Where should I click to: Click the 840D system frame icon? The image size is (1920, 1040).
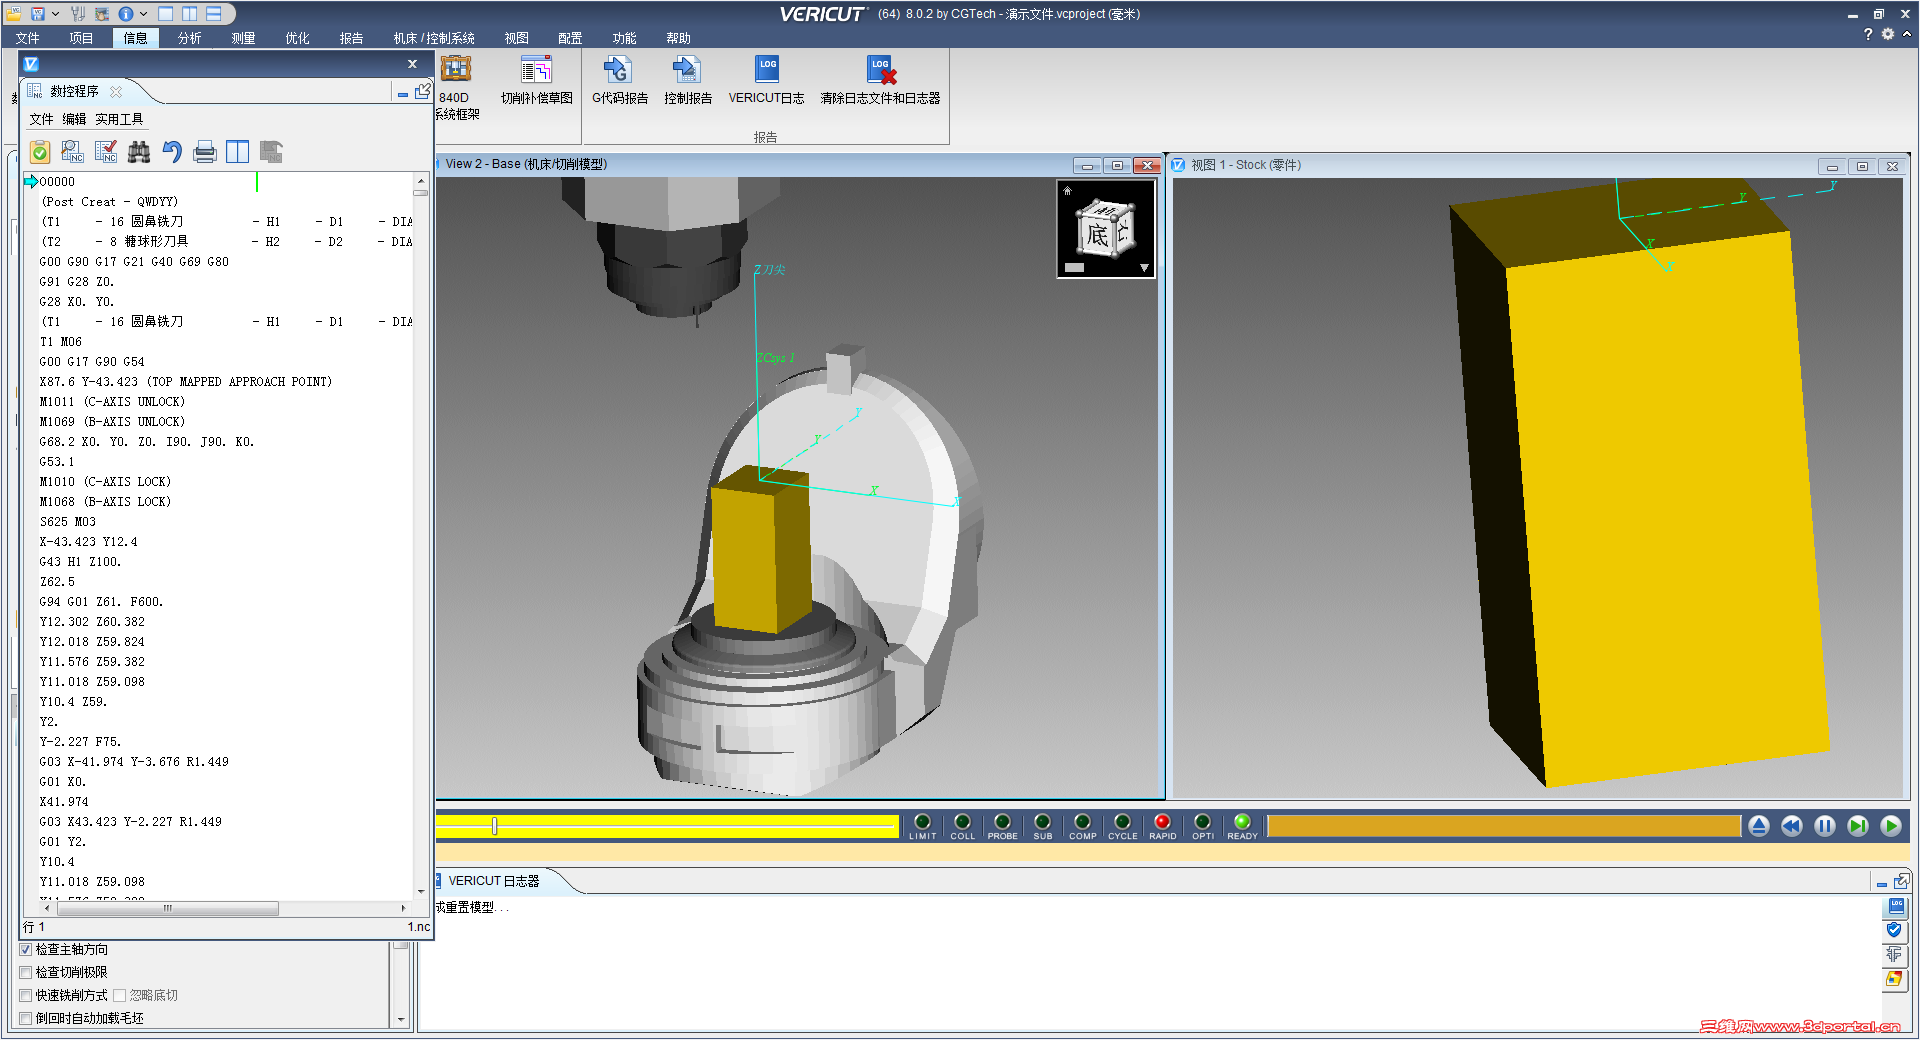[456, 68]
